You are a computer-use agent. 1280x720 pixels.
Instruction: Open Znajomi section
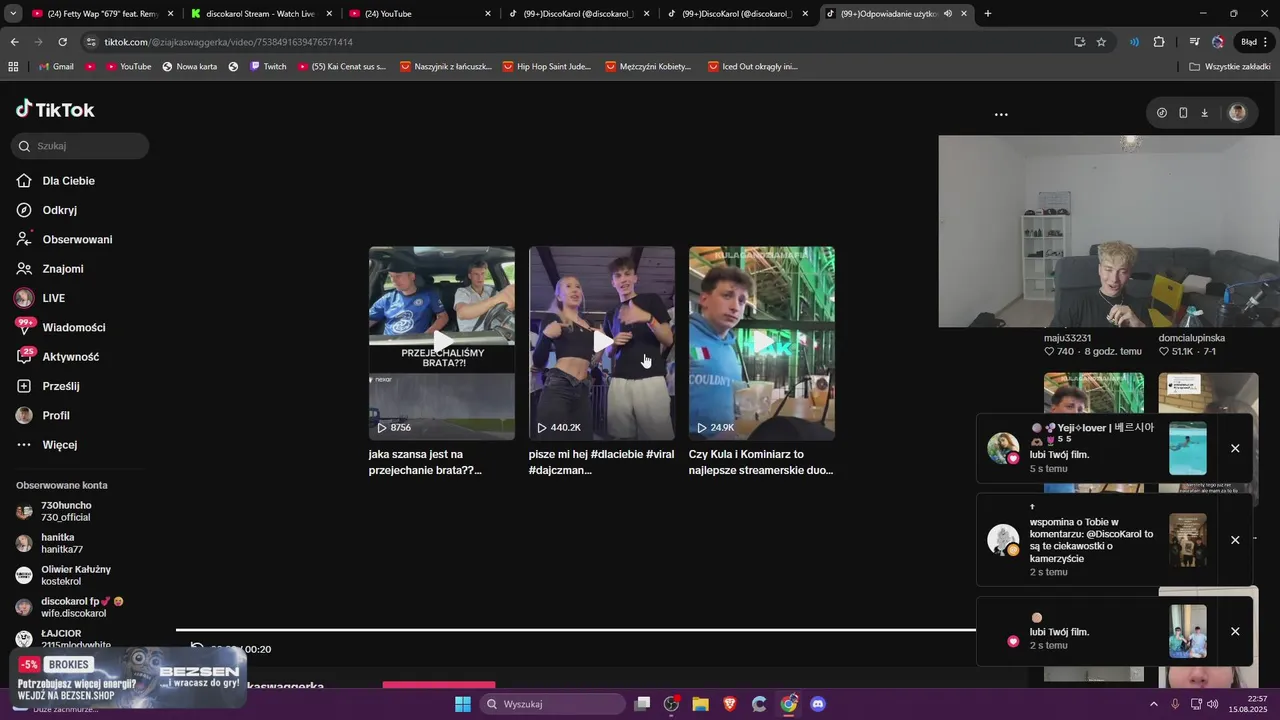point(63,269)
